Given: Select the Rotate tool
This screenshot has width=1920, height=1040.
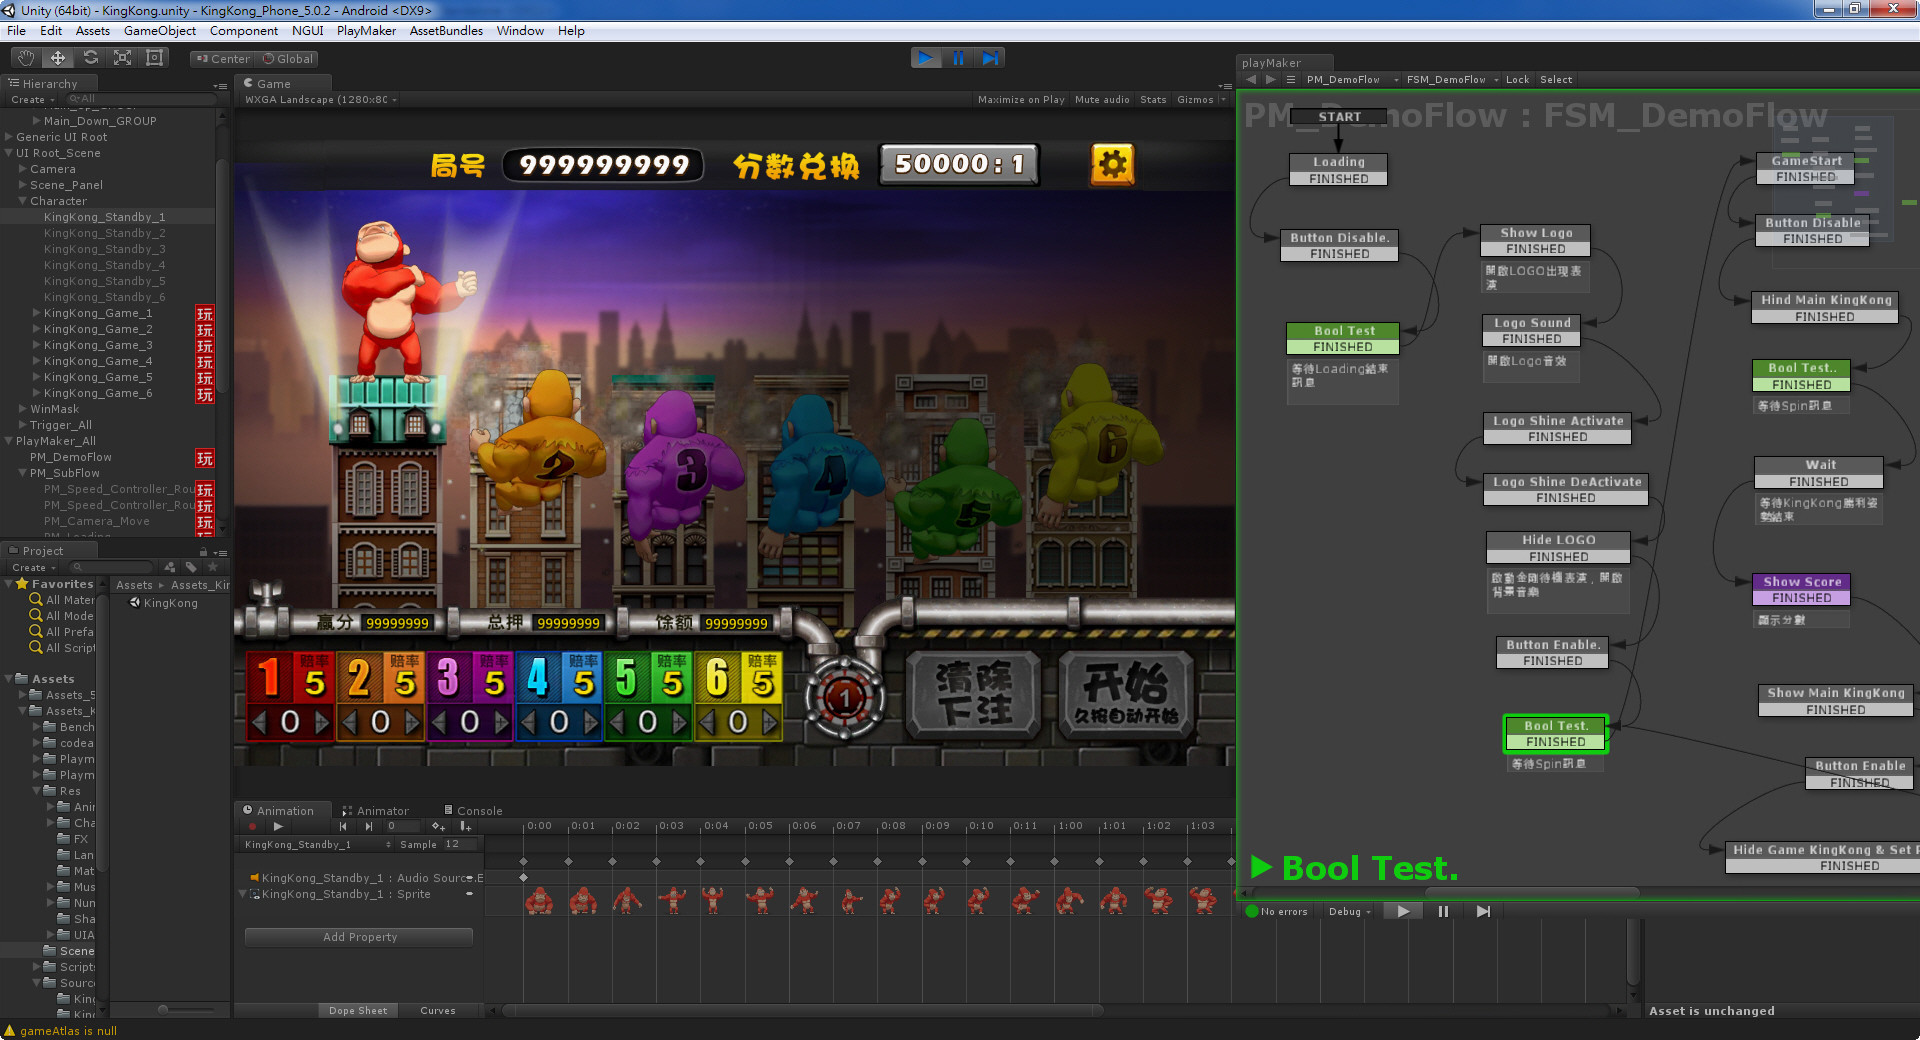Looking at the screenshot, I should [91, 58].
